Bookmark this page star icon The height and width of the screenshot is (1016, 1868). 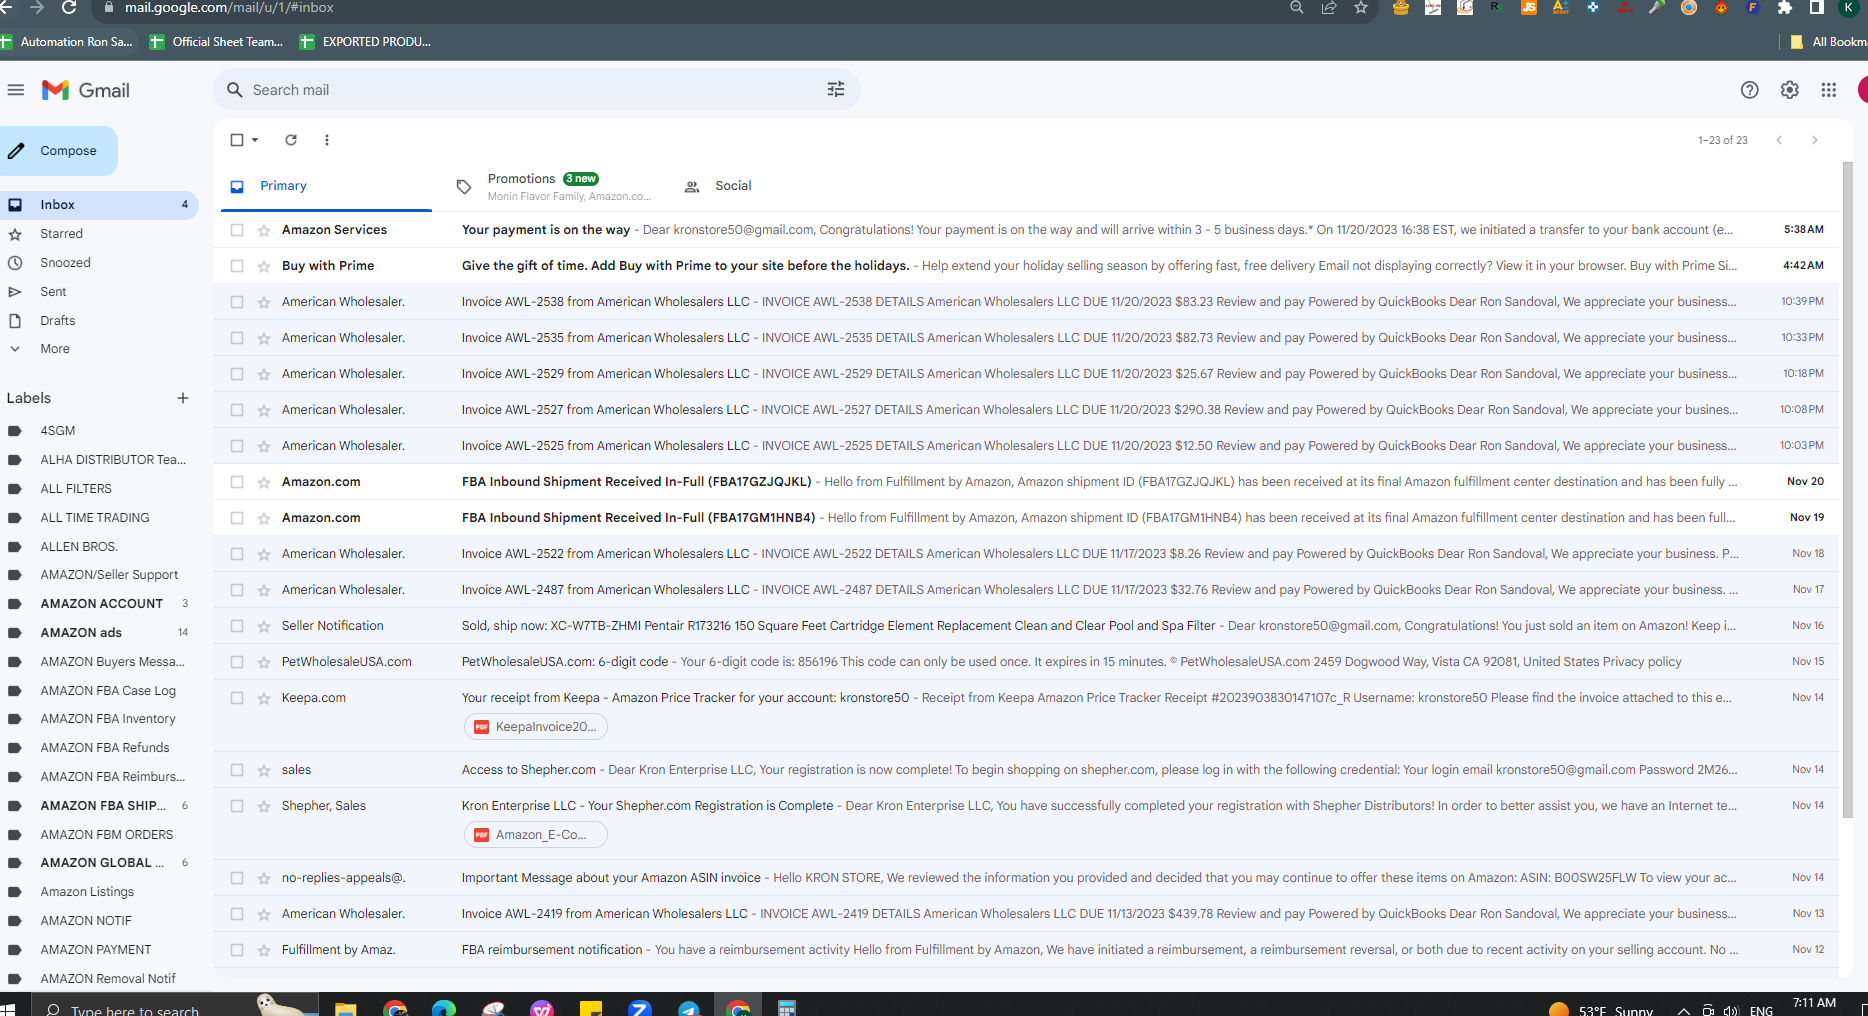pyautogui.click(x=1361, y=8)
